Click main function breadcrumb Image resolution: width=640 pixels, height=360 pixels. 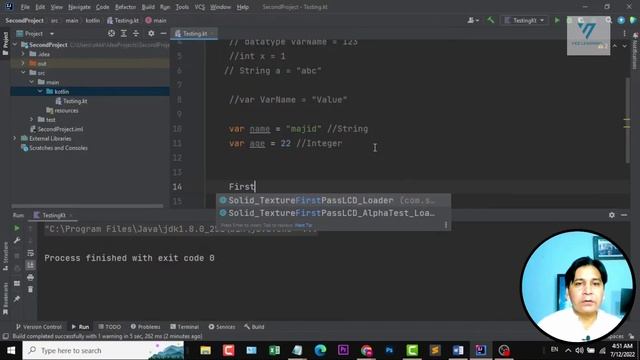[156, 20]
